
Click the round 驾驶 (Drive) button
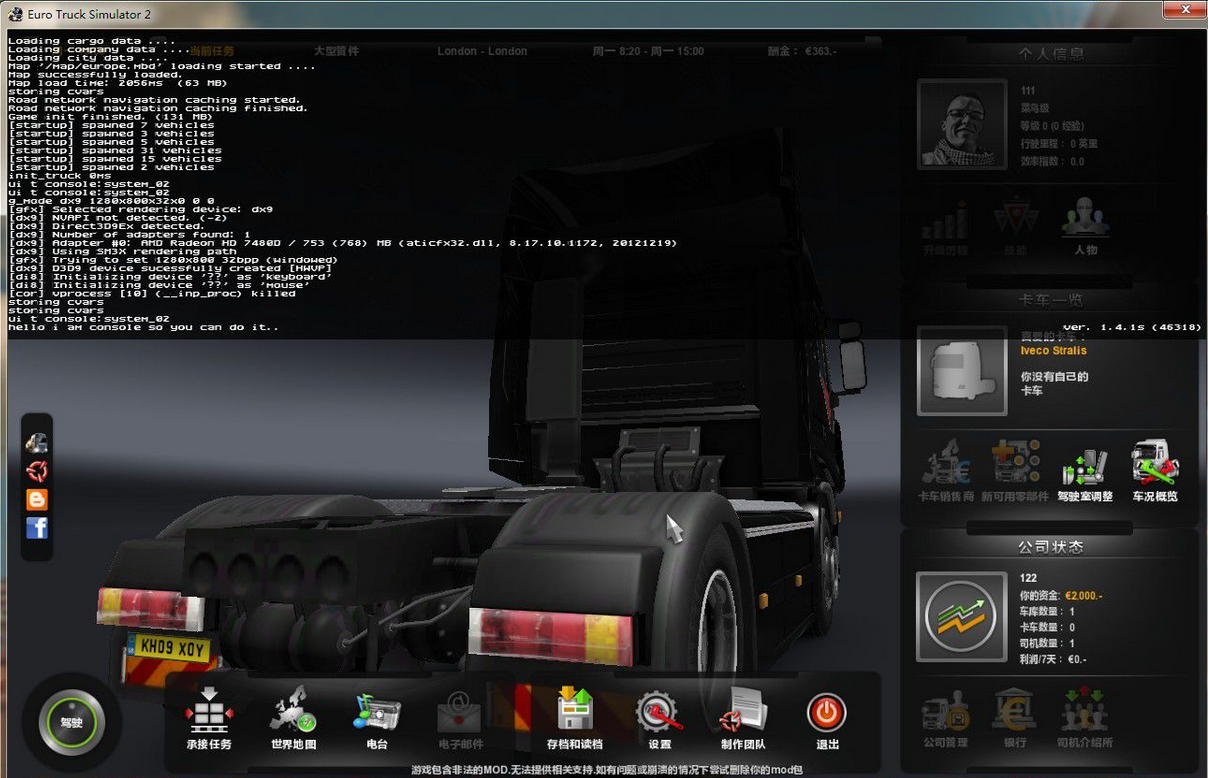[x=71, y=722]
